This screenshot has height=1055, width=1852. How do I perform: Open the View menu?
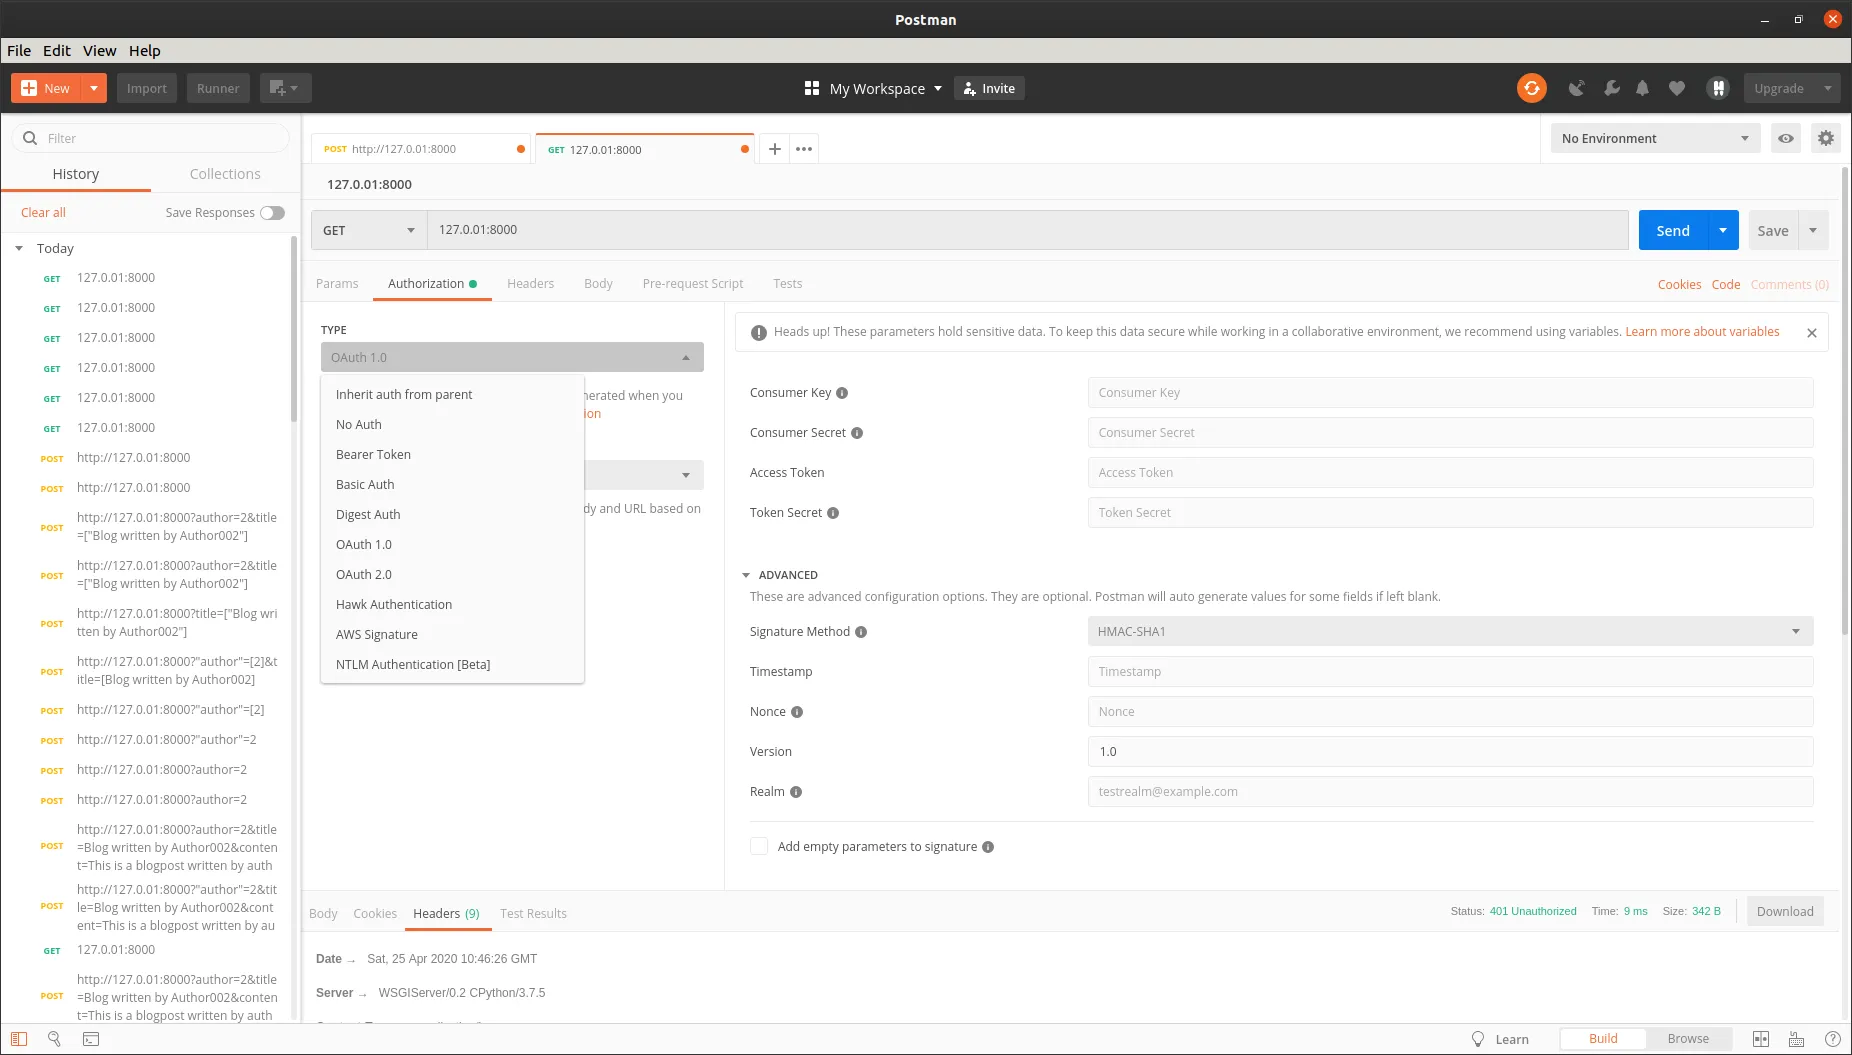[x=99, y=50]
